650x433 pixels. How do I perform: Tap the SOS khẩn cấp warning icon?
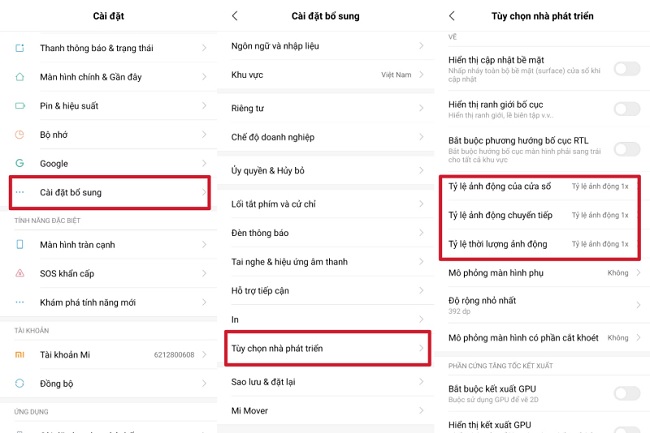click(20, 273)
